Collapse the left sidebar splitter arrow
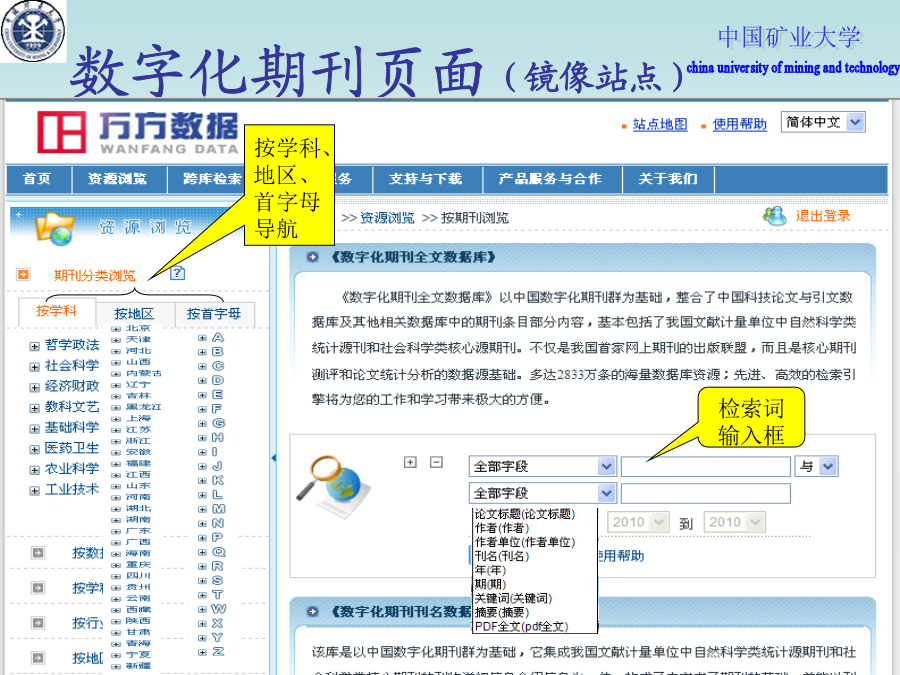 (x=274, y=458)
